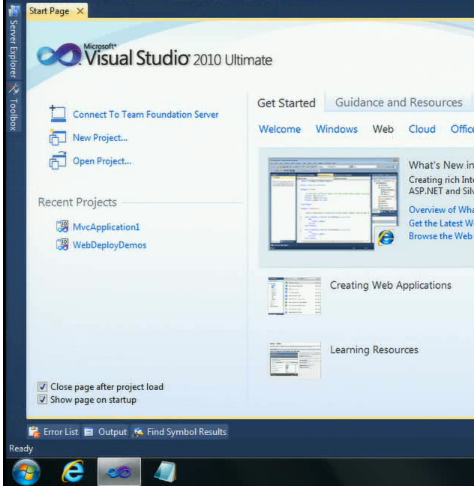
Task: Click the WebDeployDemos project icon
Action: [62, 244]
